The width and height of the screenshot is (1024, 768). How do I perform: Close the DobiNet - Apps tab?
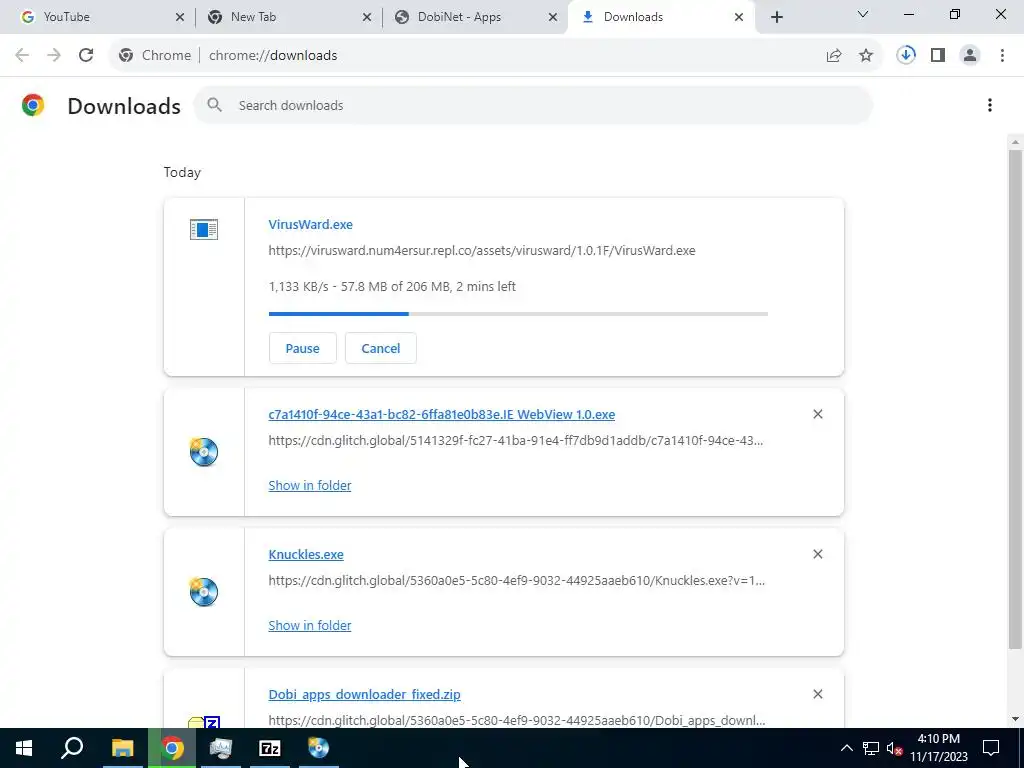(x=553, y=17)
